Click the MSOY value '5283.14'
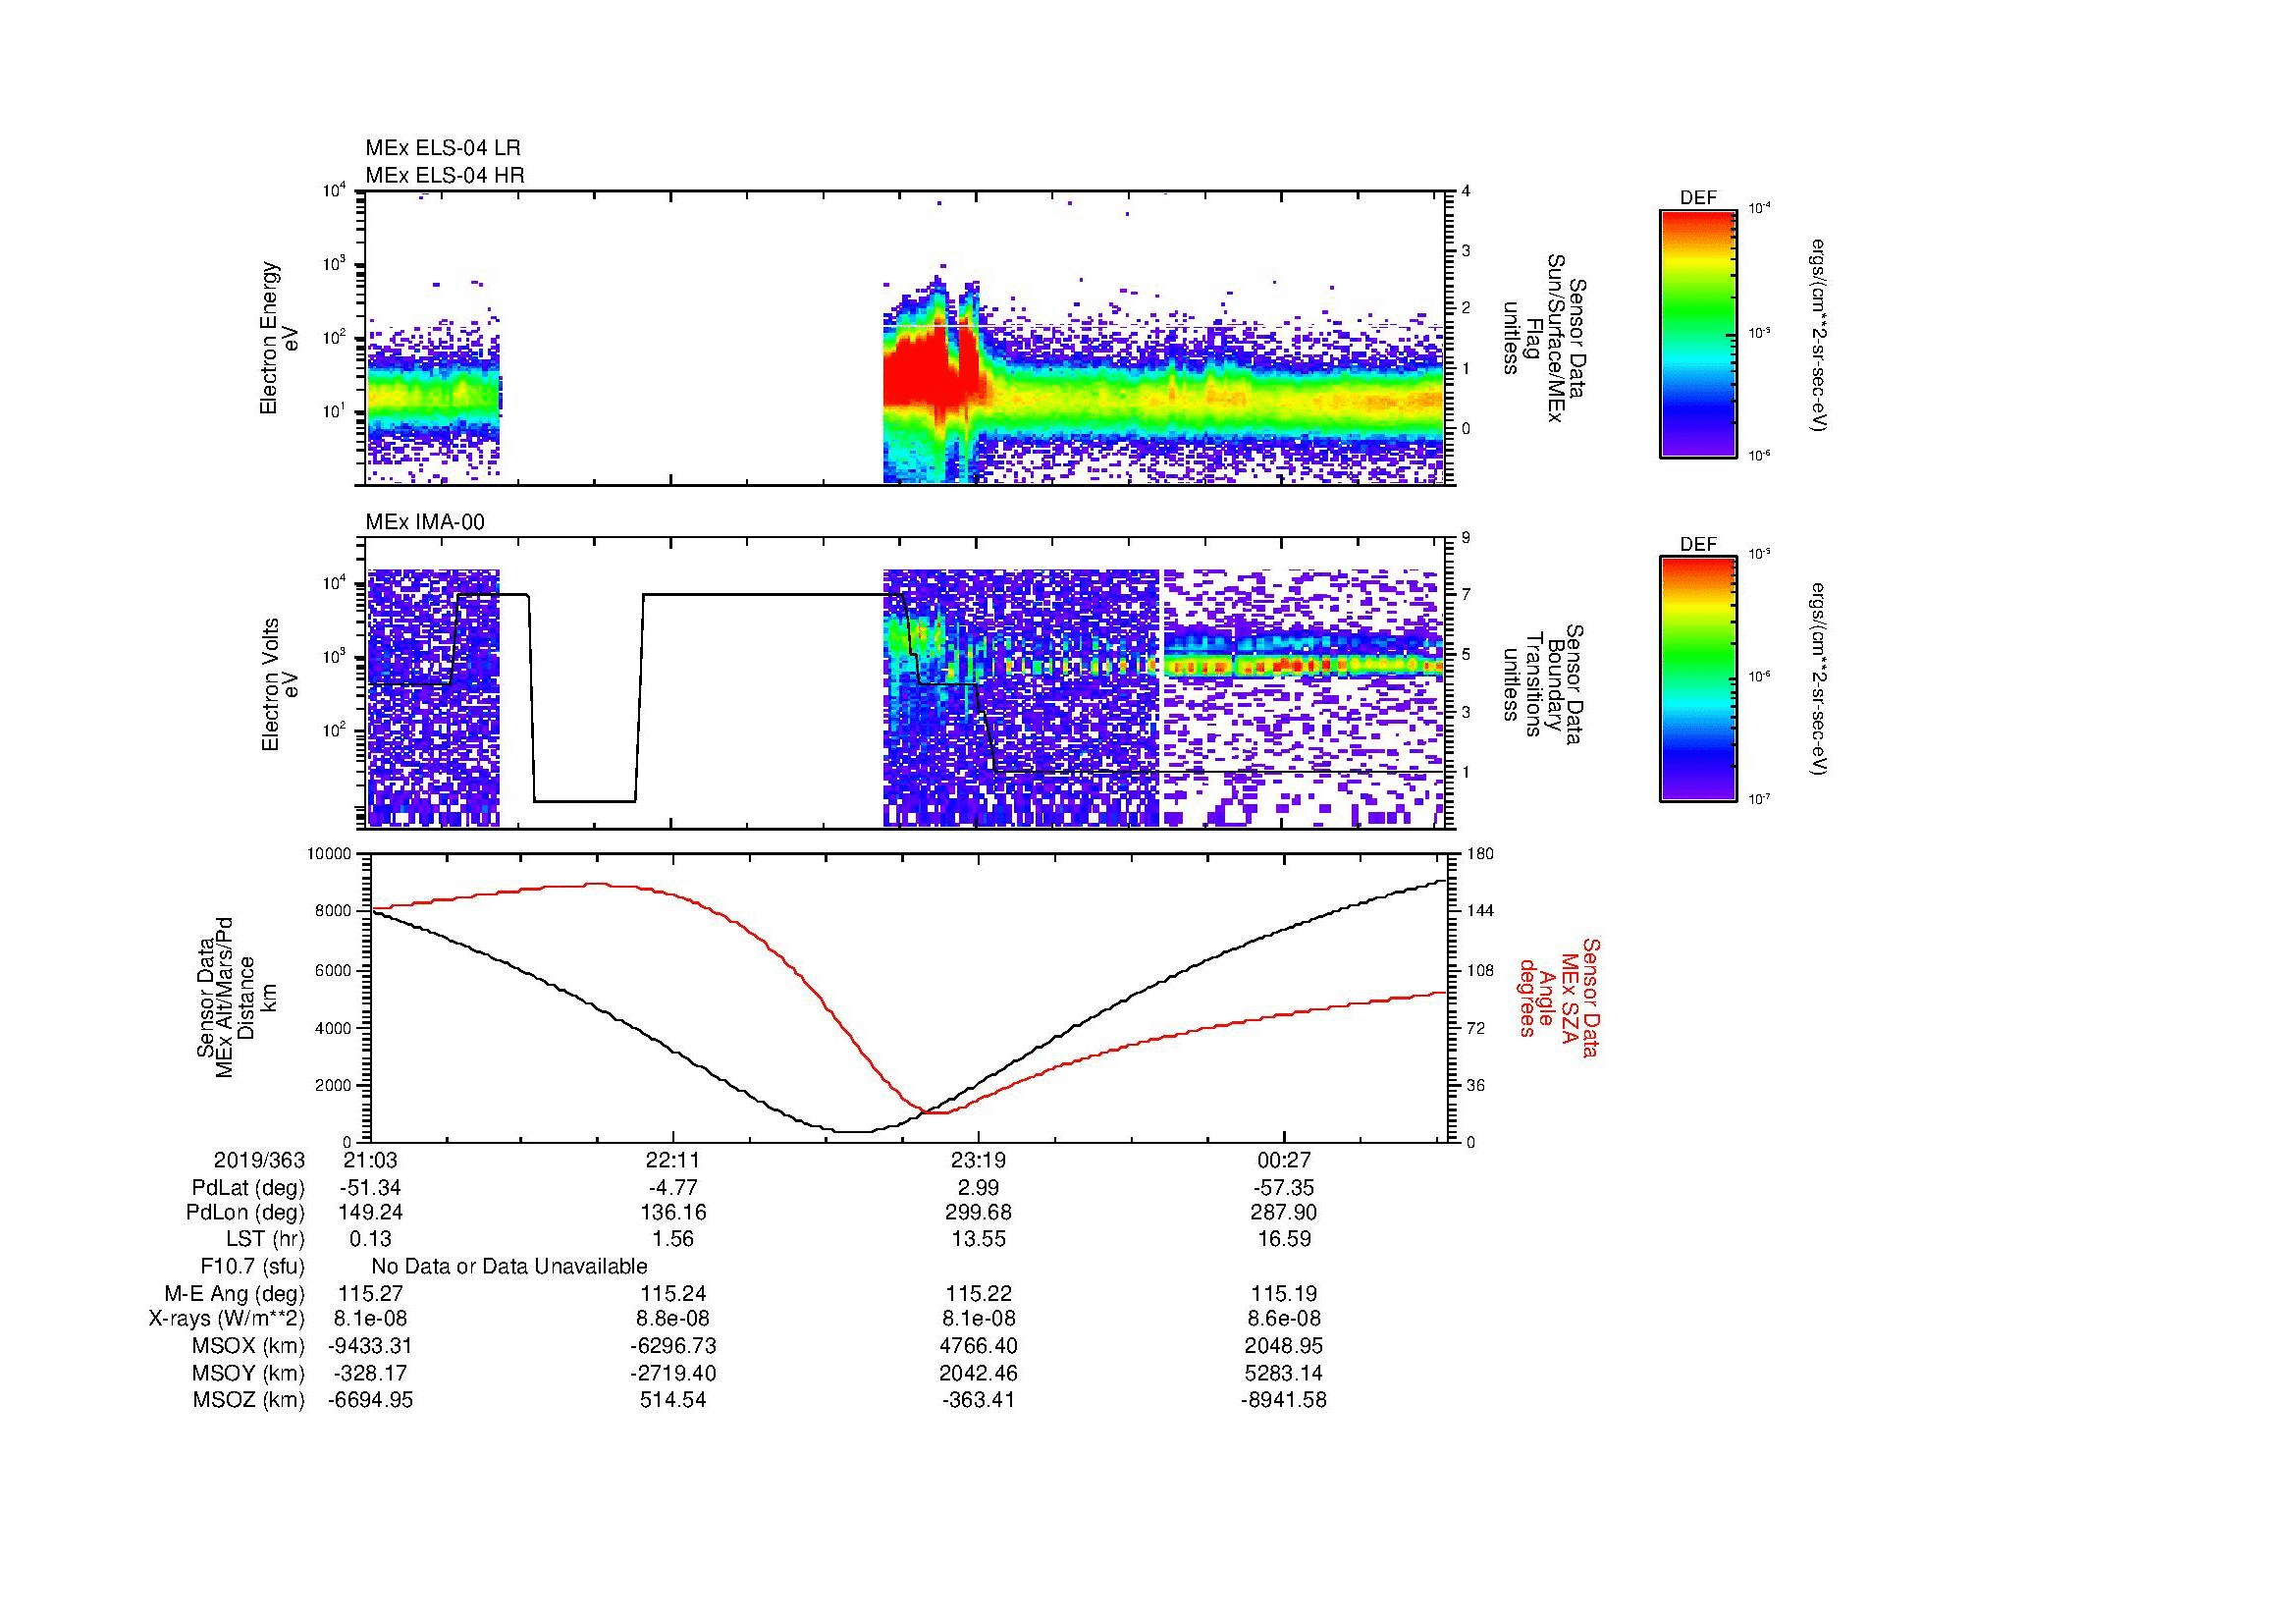2296x1623 pixels. click(x=1283, y=1374)
